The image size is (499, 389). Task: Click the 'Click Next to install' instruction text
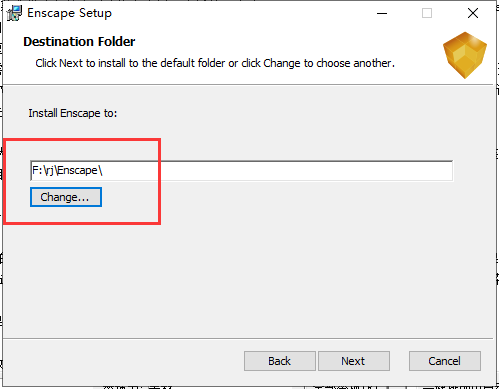tap(215, 63)
